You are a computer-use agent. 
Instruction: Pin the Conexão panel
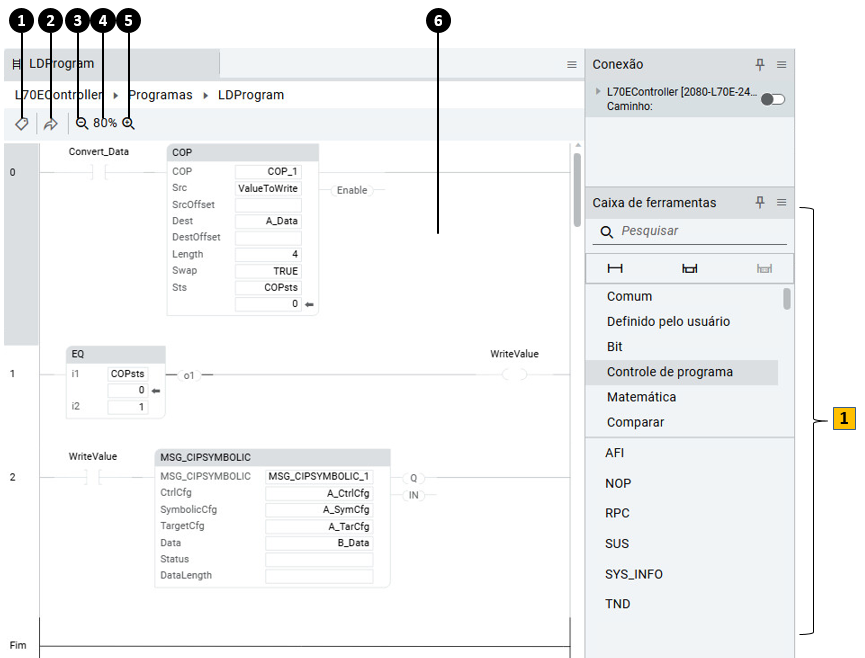coord(760,64)
